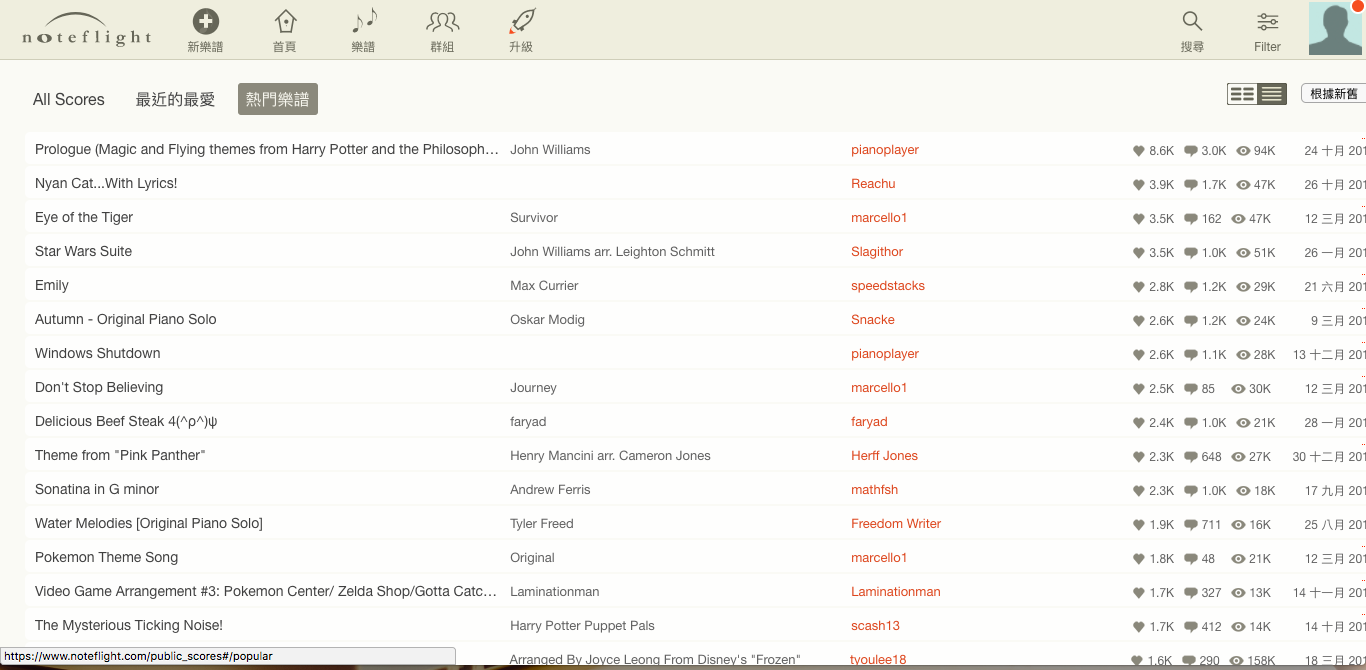Visit the scash13 user profile

[875, 626]
